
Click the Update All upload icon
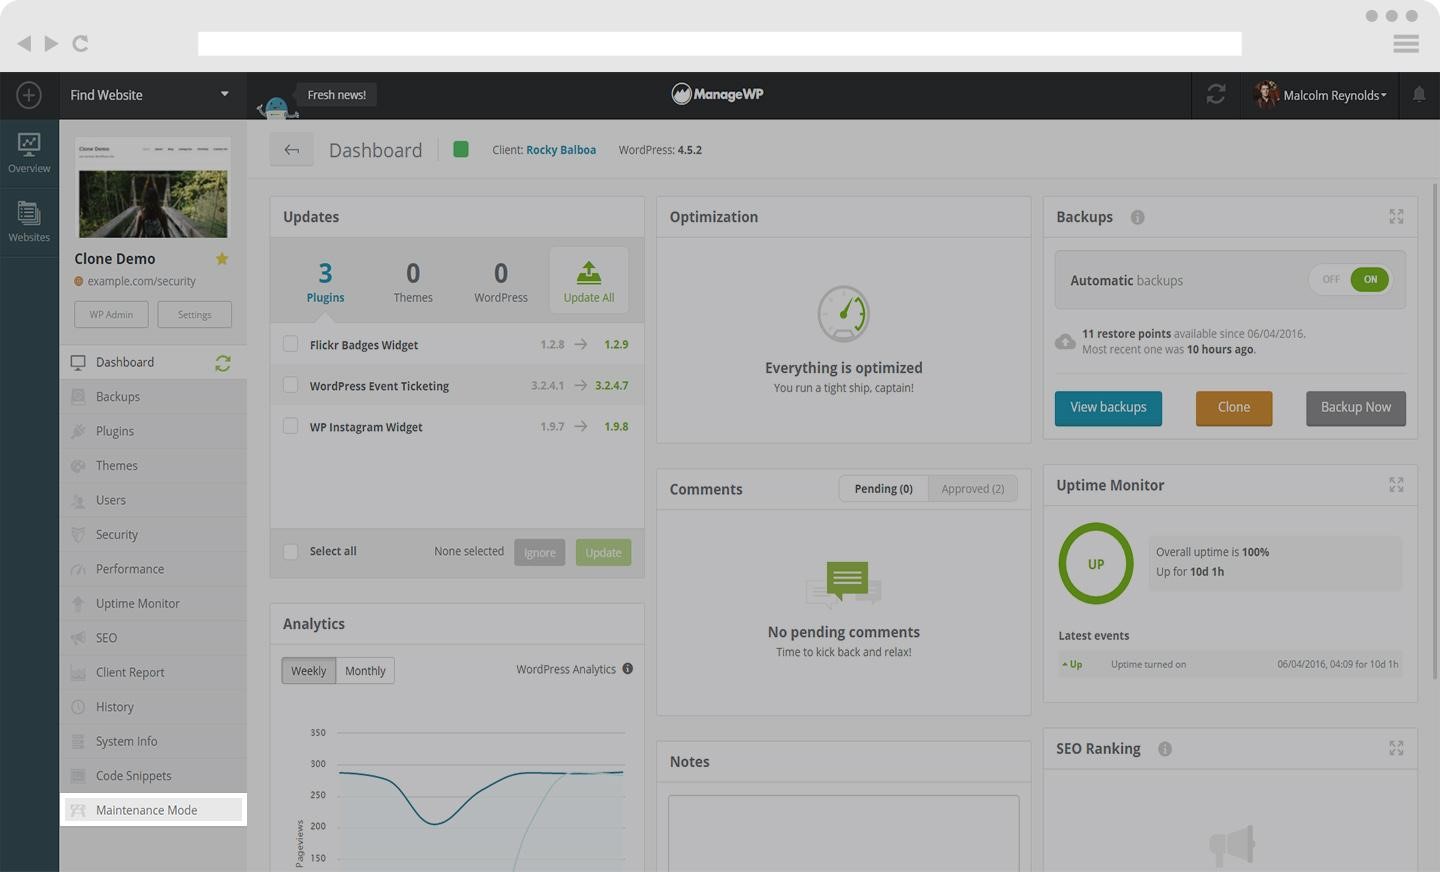589,273
